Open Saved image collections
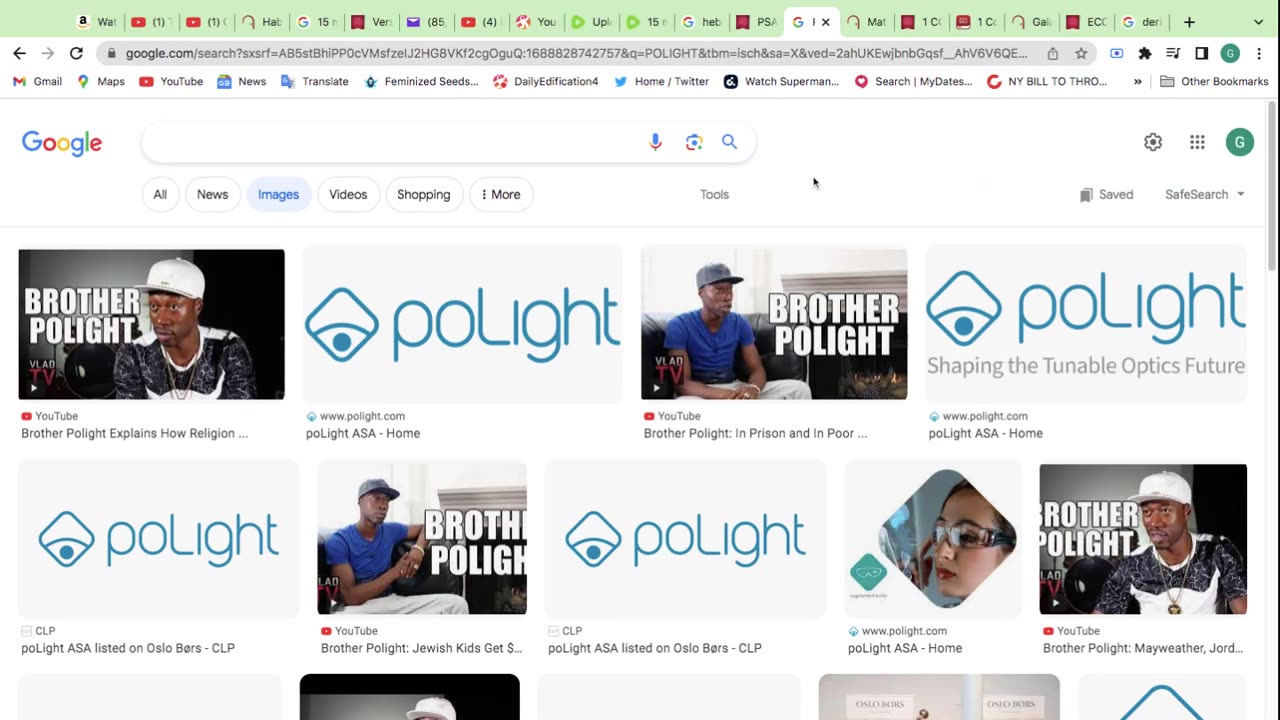The width and height of the screenshot is (1280, 720). (1106, 194)
